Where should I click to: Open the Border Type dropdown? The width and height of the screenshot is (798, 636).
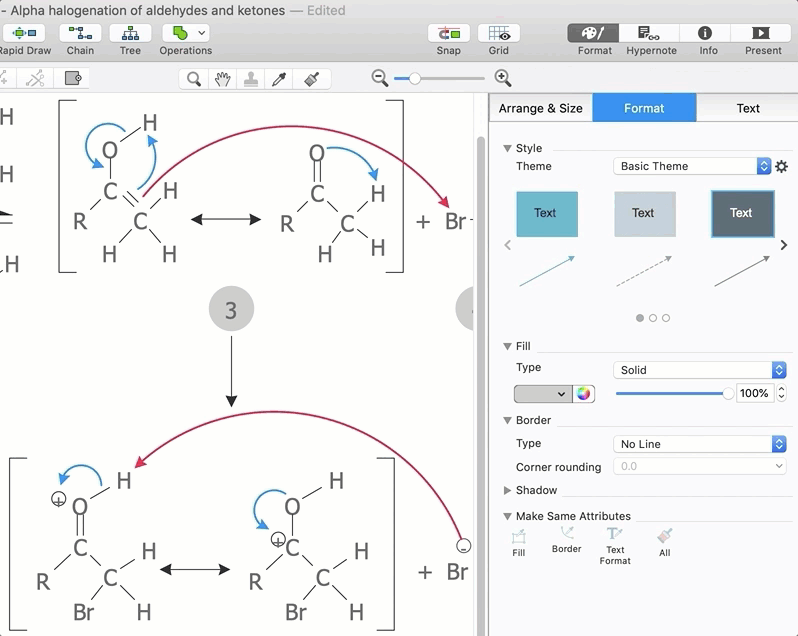[700, 444]
